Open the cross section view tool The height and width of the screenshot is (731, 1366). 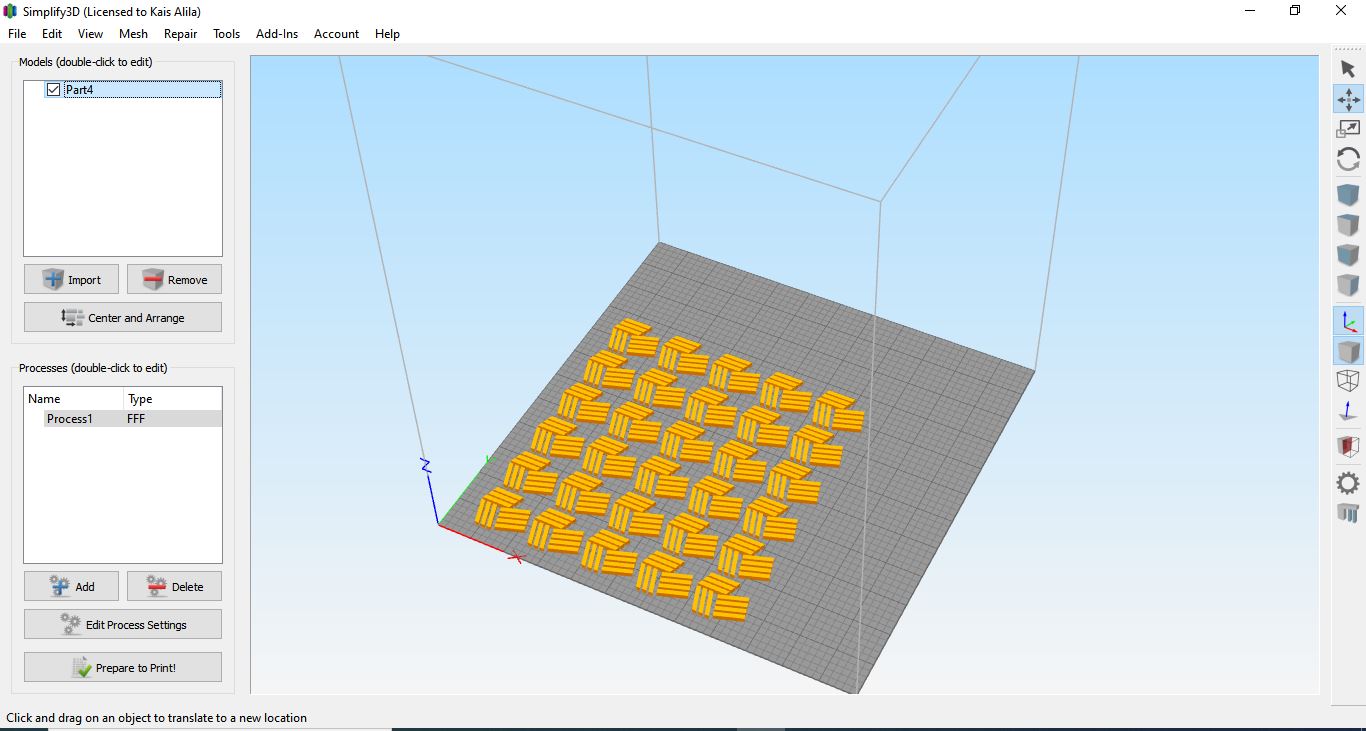[x=1348, y=446]
